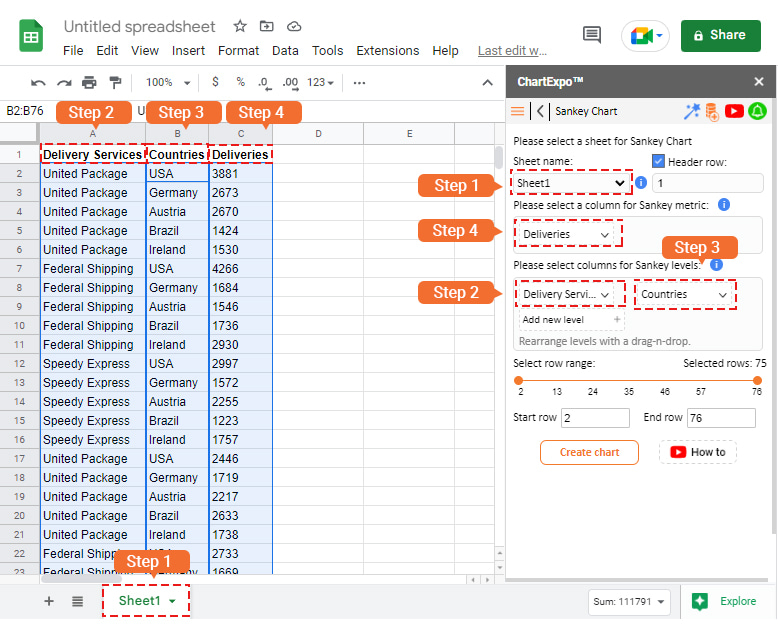Close the ChartExpo sidebar

point(759,81)
